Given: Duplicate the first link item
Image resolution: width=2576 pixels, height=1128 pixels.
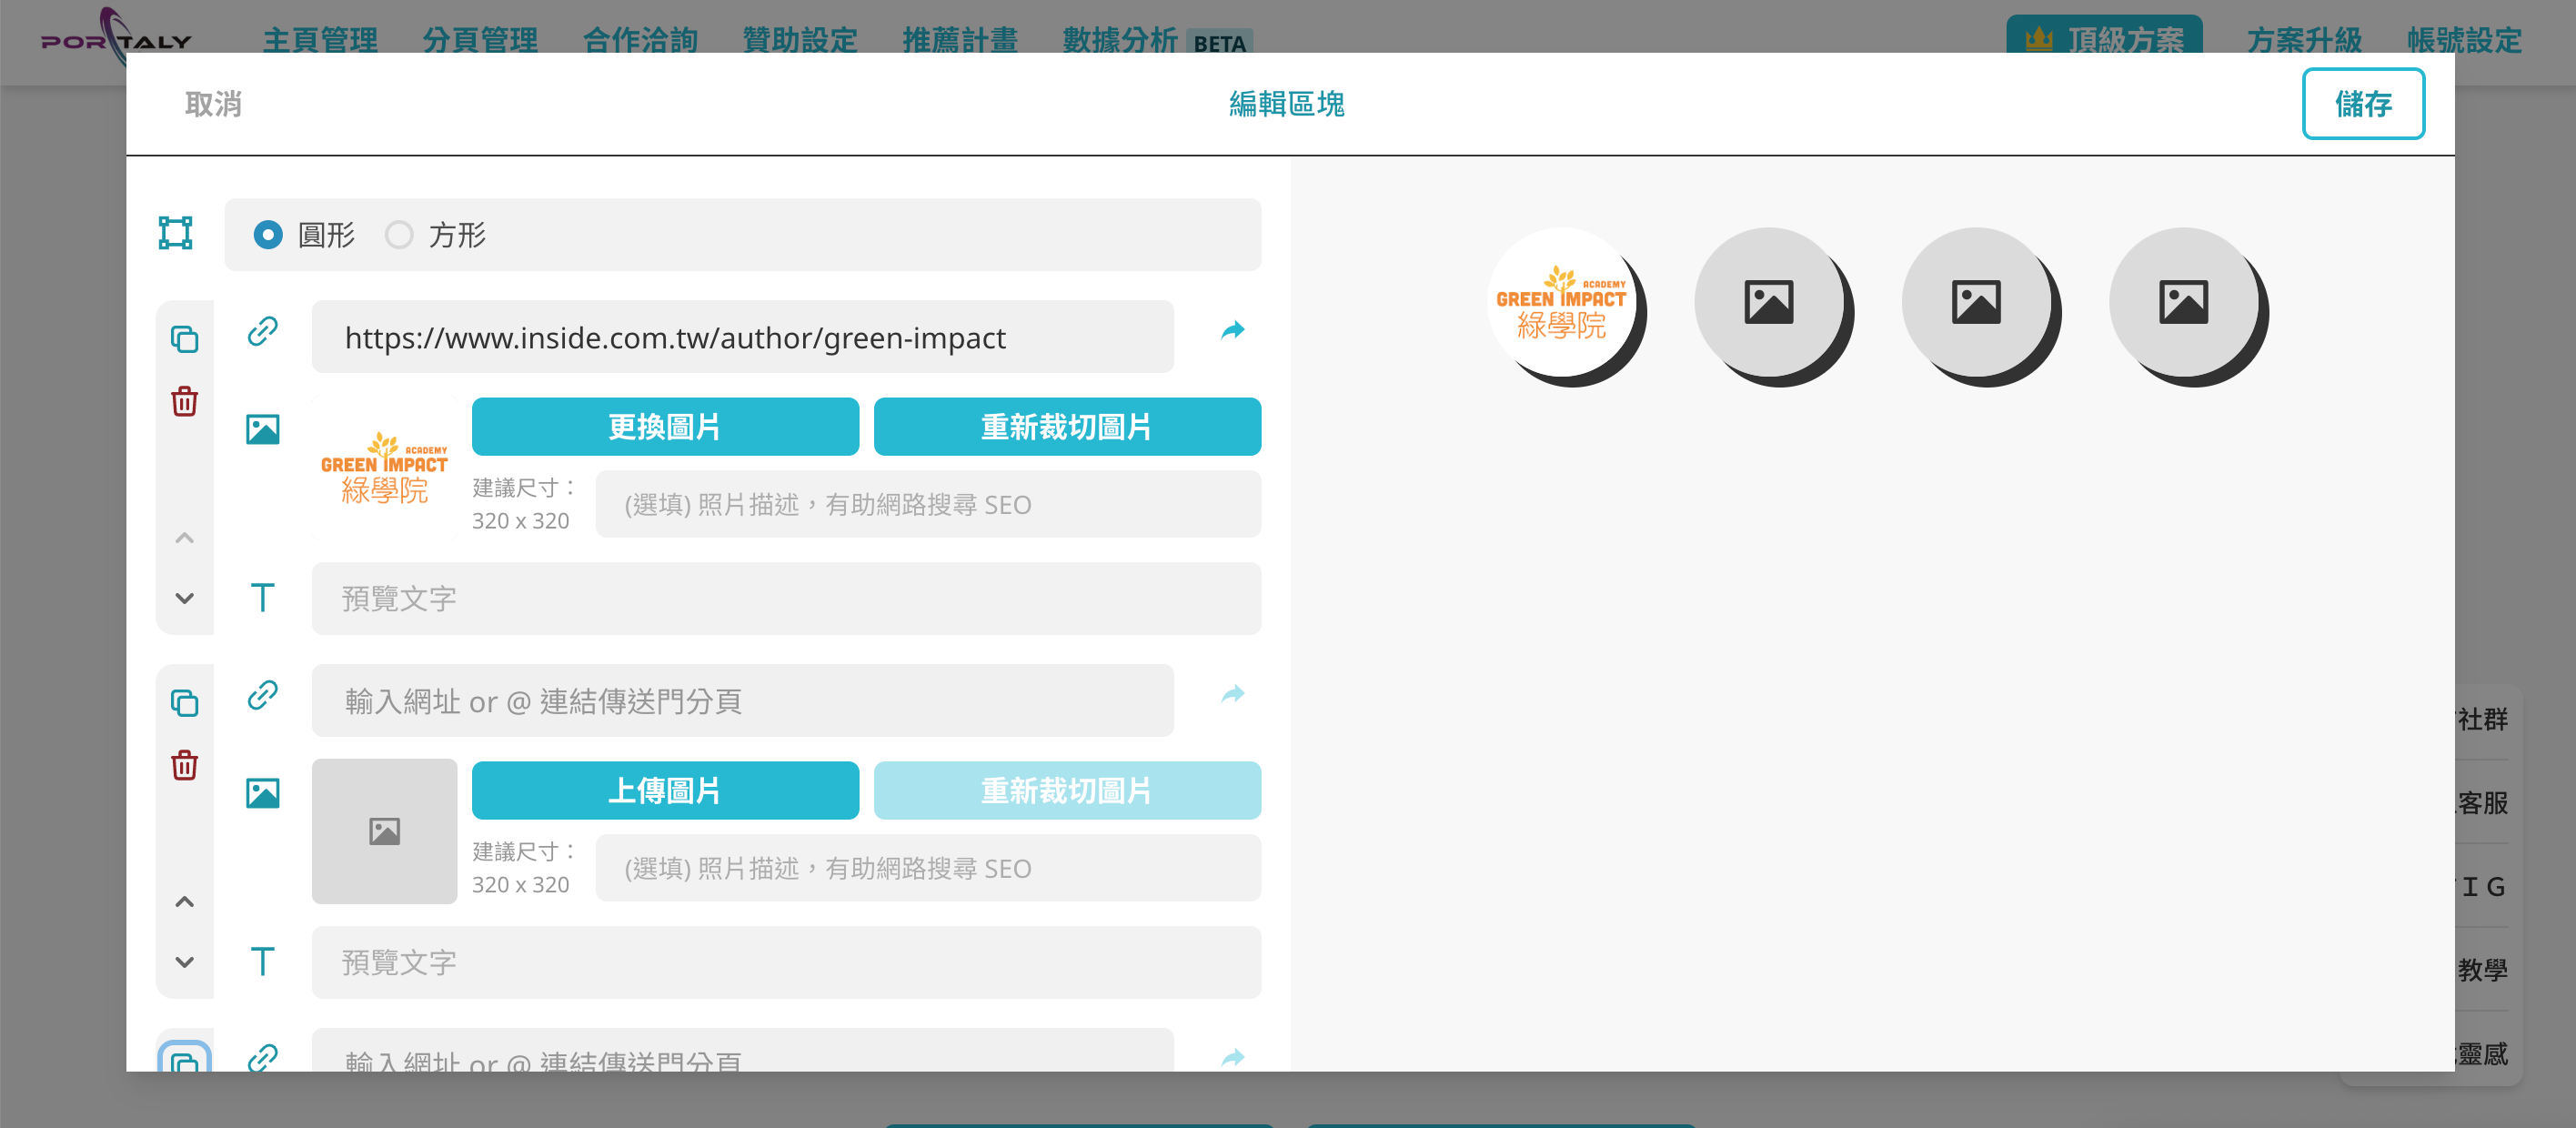Looking at the screenshot, I should [x=185, y=339].
